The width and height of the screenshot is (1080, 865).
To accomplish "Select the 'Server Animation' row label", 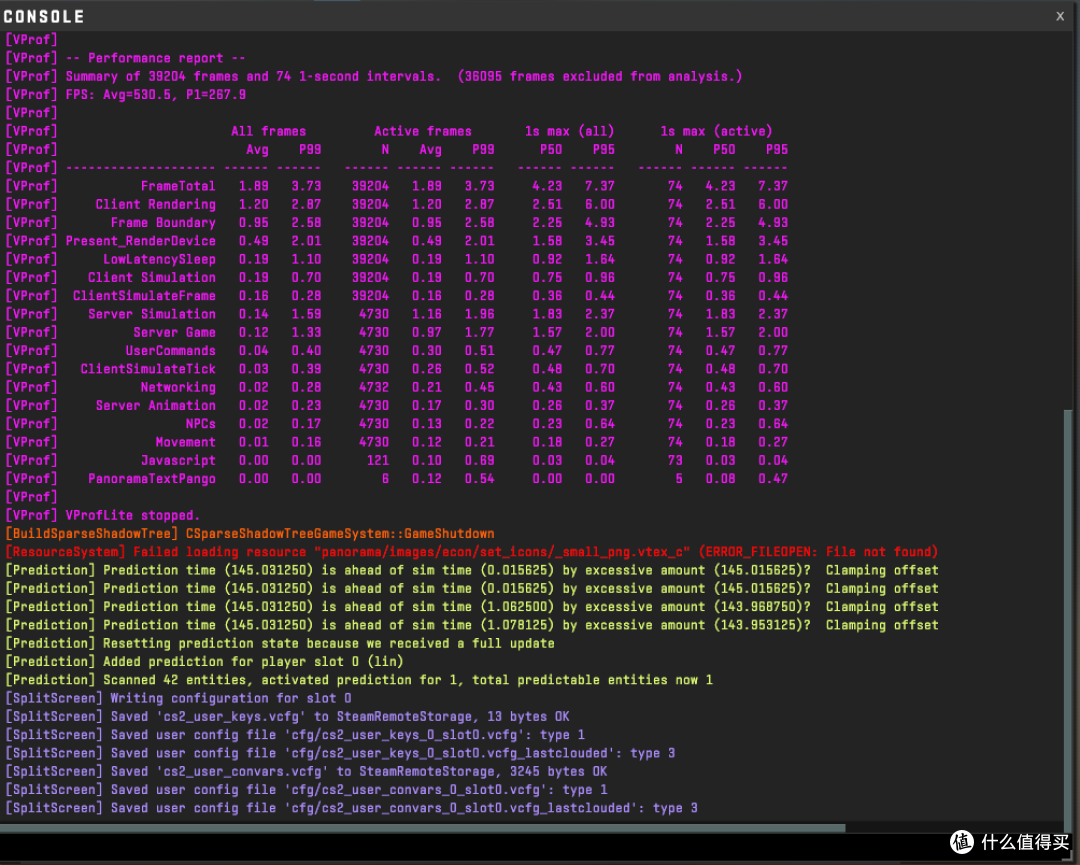I will (x=156, y=405).
